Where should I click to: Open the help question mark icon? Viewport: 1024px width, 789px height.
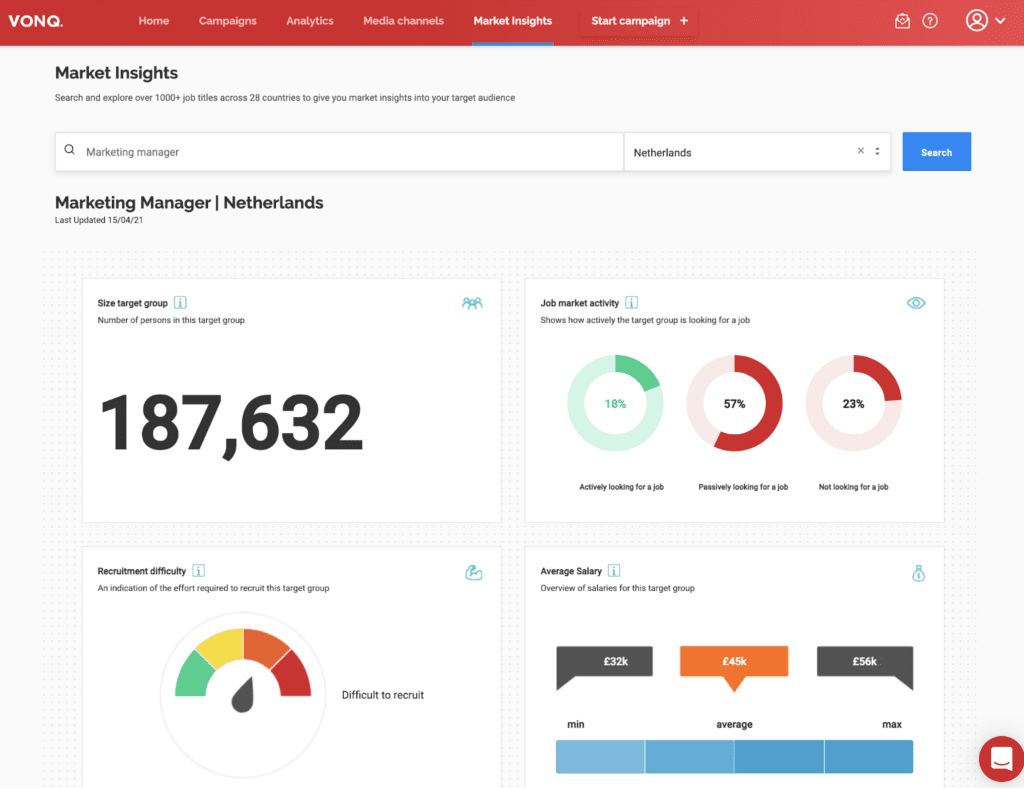click(x=930, y=21)
